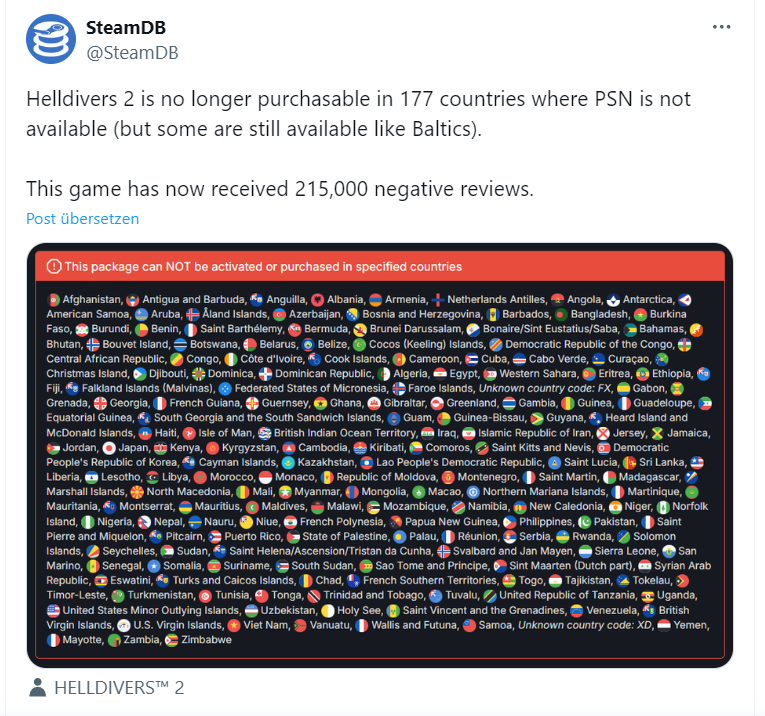Open the tweet's more options menu

pyautogui.click(x=721, y=27)
